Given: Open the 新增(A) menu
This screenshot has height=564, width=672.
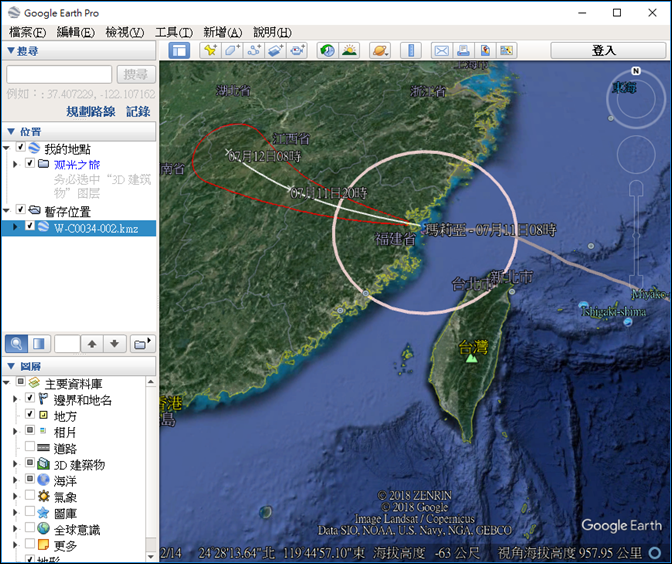Looking at the screenshot, I should [222, 32].
